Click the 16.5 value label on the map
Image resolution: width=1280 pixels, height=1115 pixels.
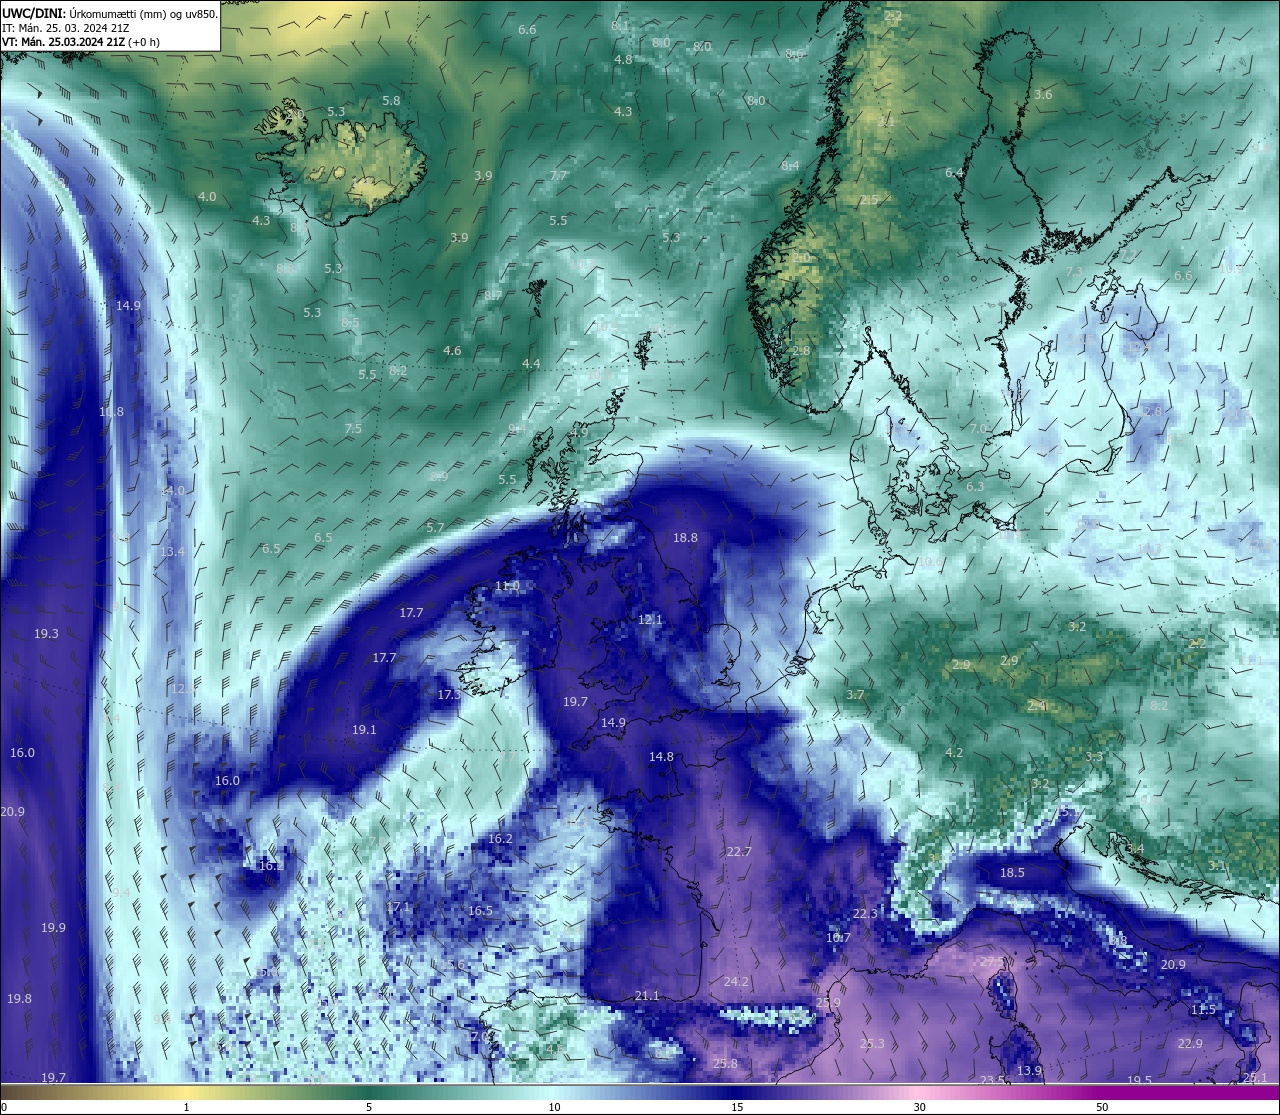pyautogui.click(x=480, y=910)
